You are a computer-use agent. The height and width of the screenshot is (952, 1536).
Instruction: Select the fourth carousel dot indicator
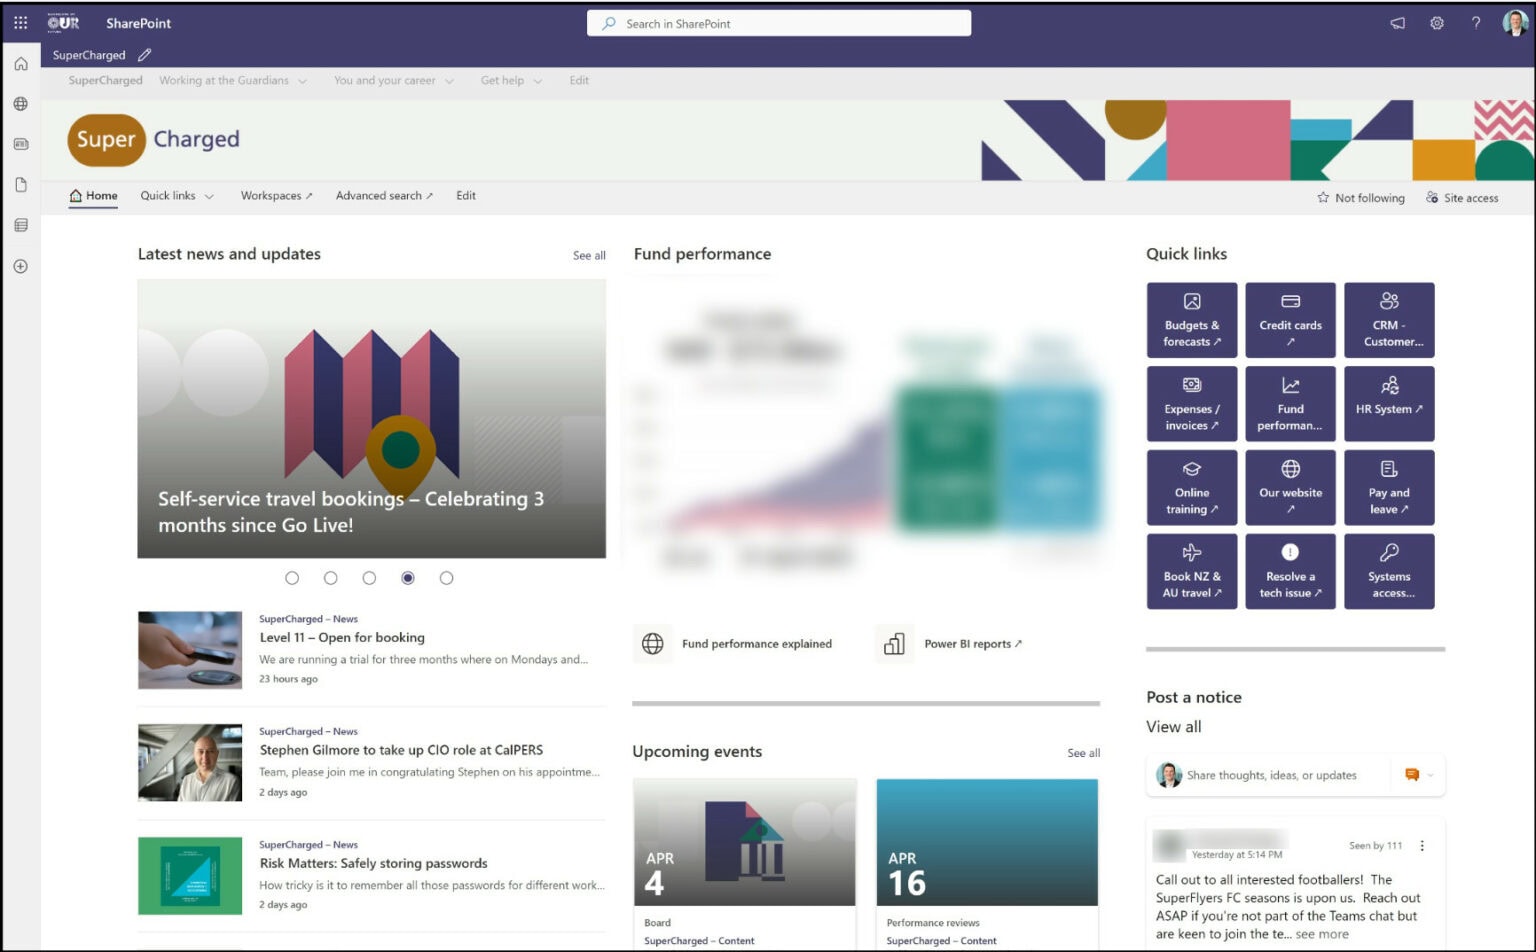(407, 577)
